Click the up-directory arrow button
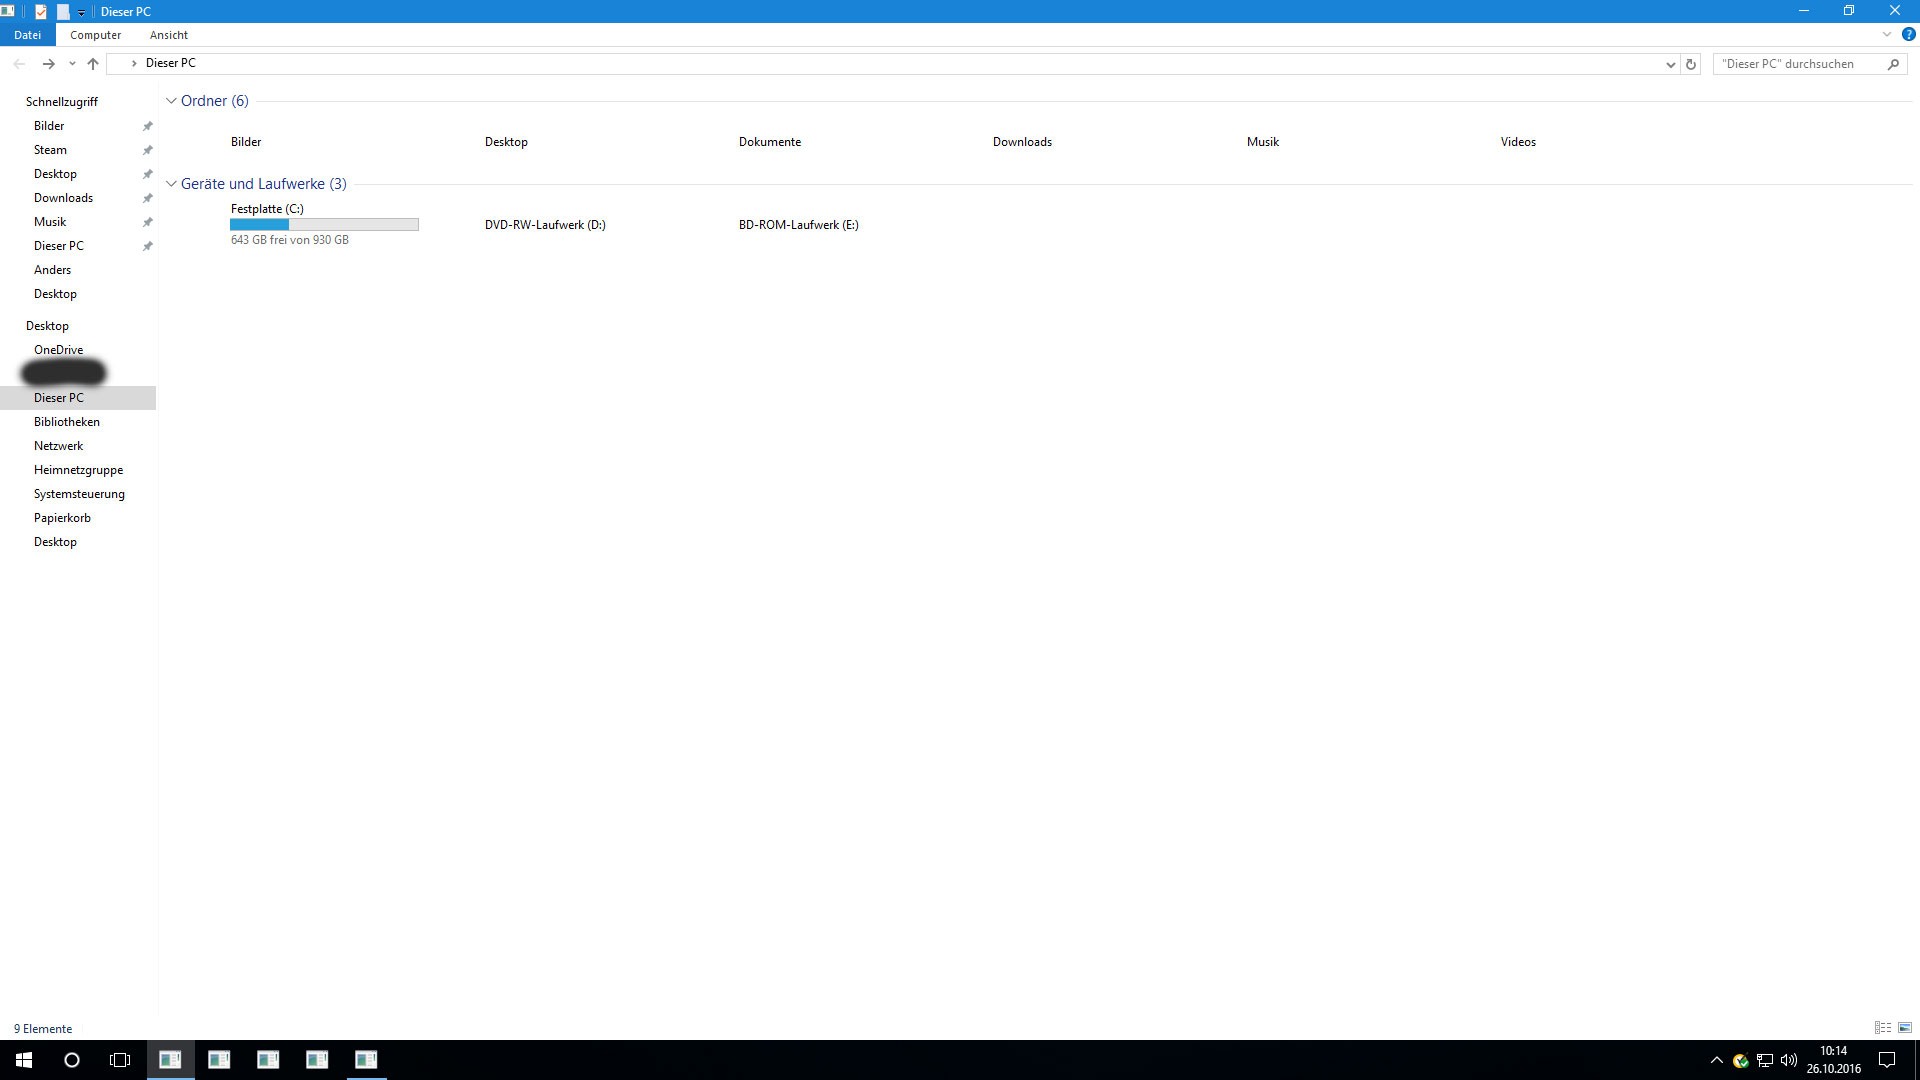This screenshot has height=1080, width=1920. (x=93, y=64)
